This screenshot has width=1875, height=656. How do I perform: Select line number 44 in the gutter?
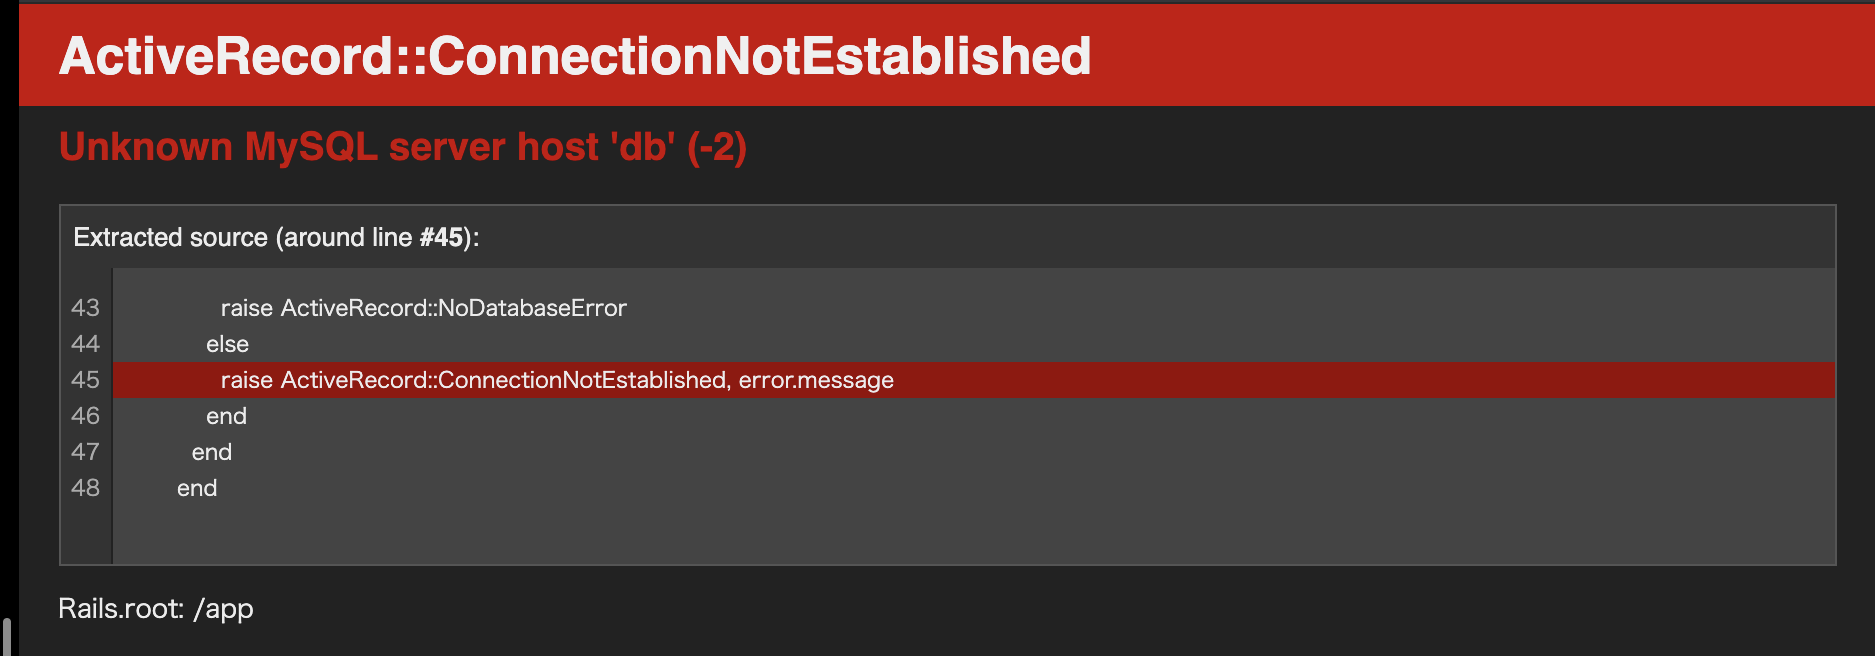pyautogui.click(x=85, y=344)
